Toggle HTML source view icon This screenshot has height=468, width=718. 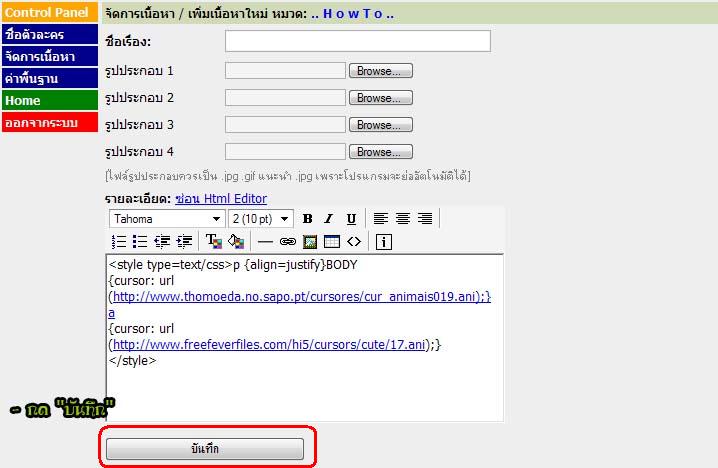[x=354, y=241]
